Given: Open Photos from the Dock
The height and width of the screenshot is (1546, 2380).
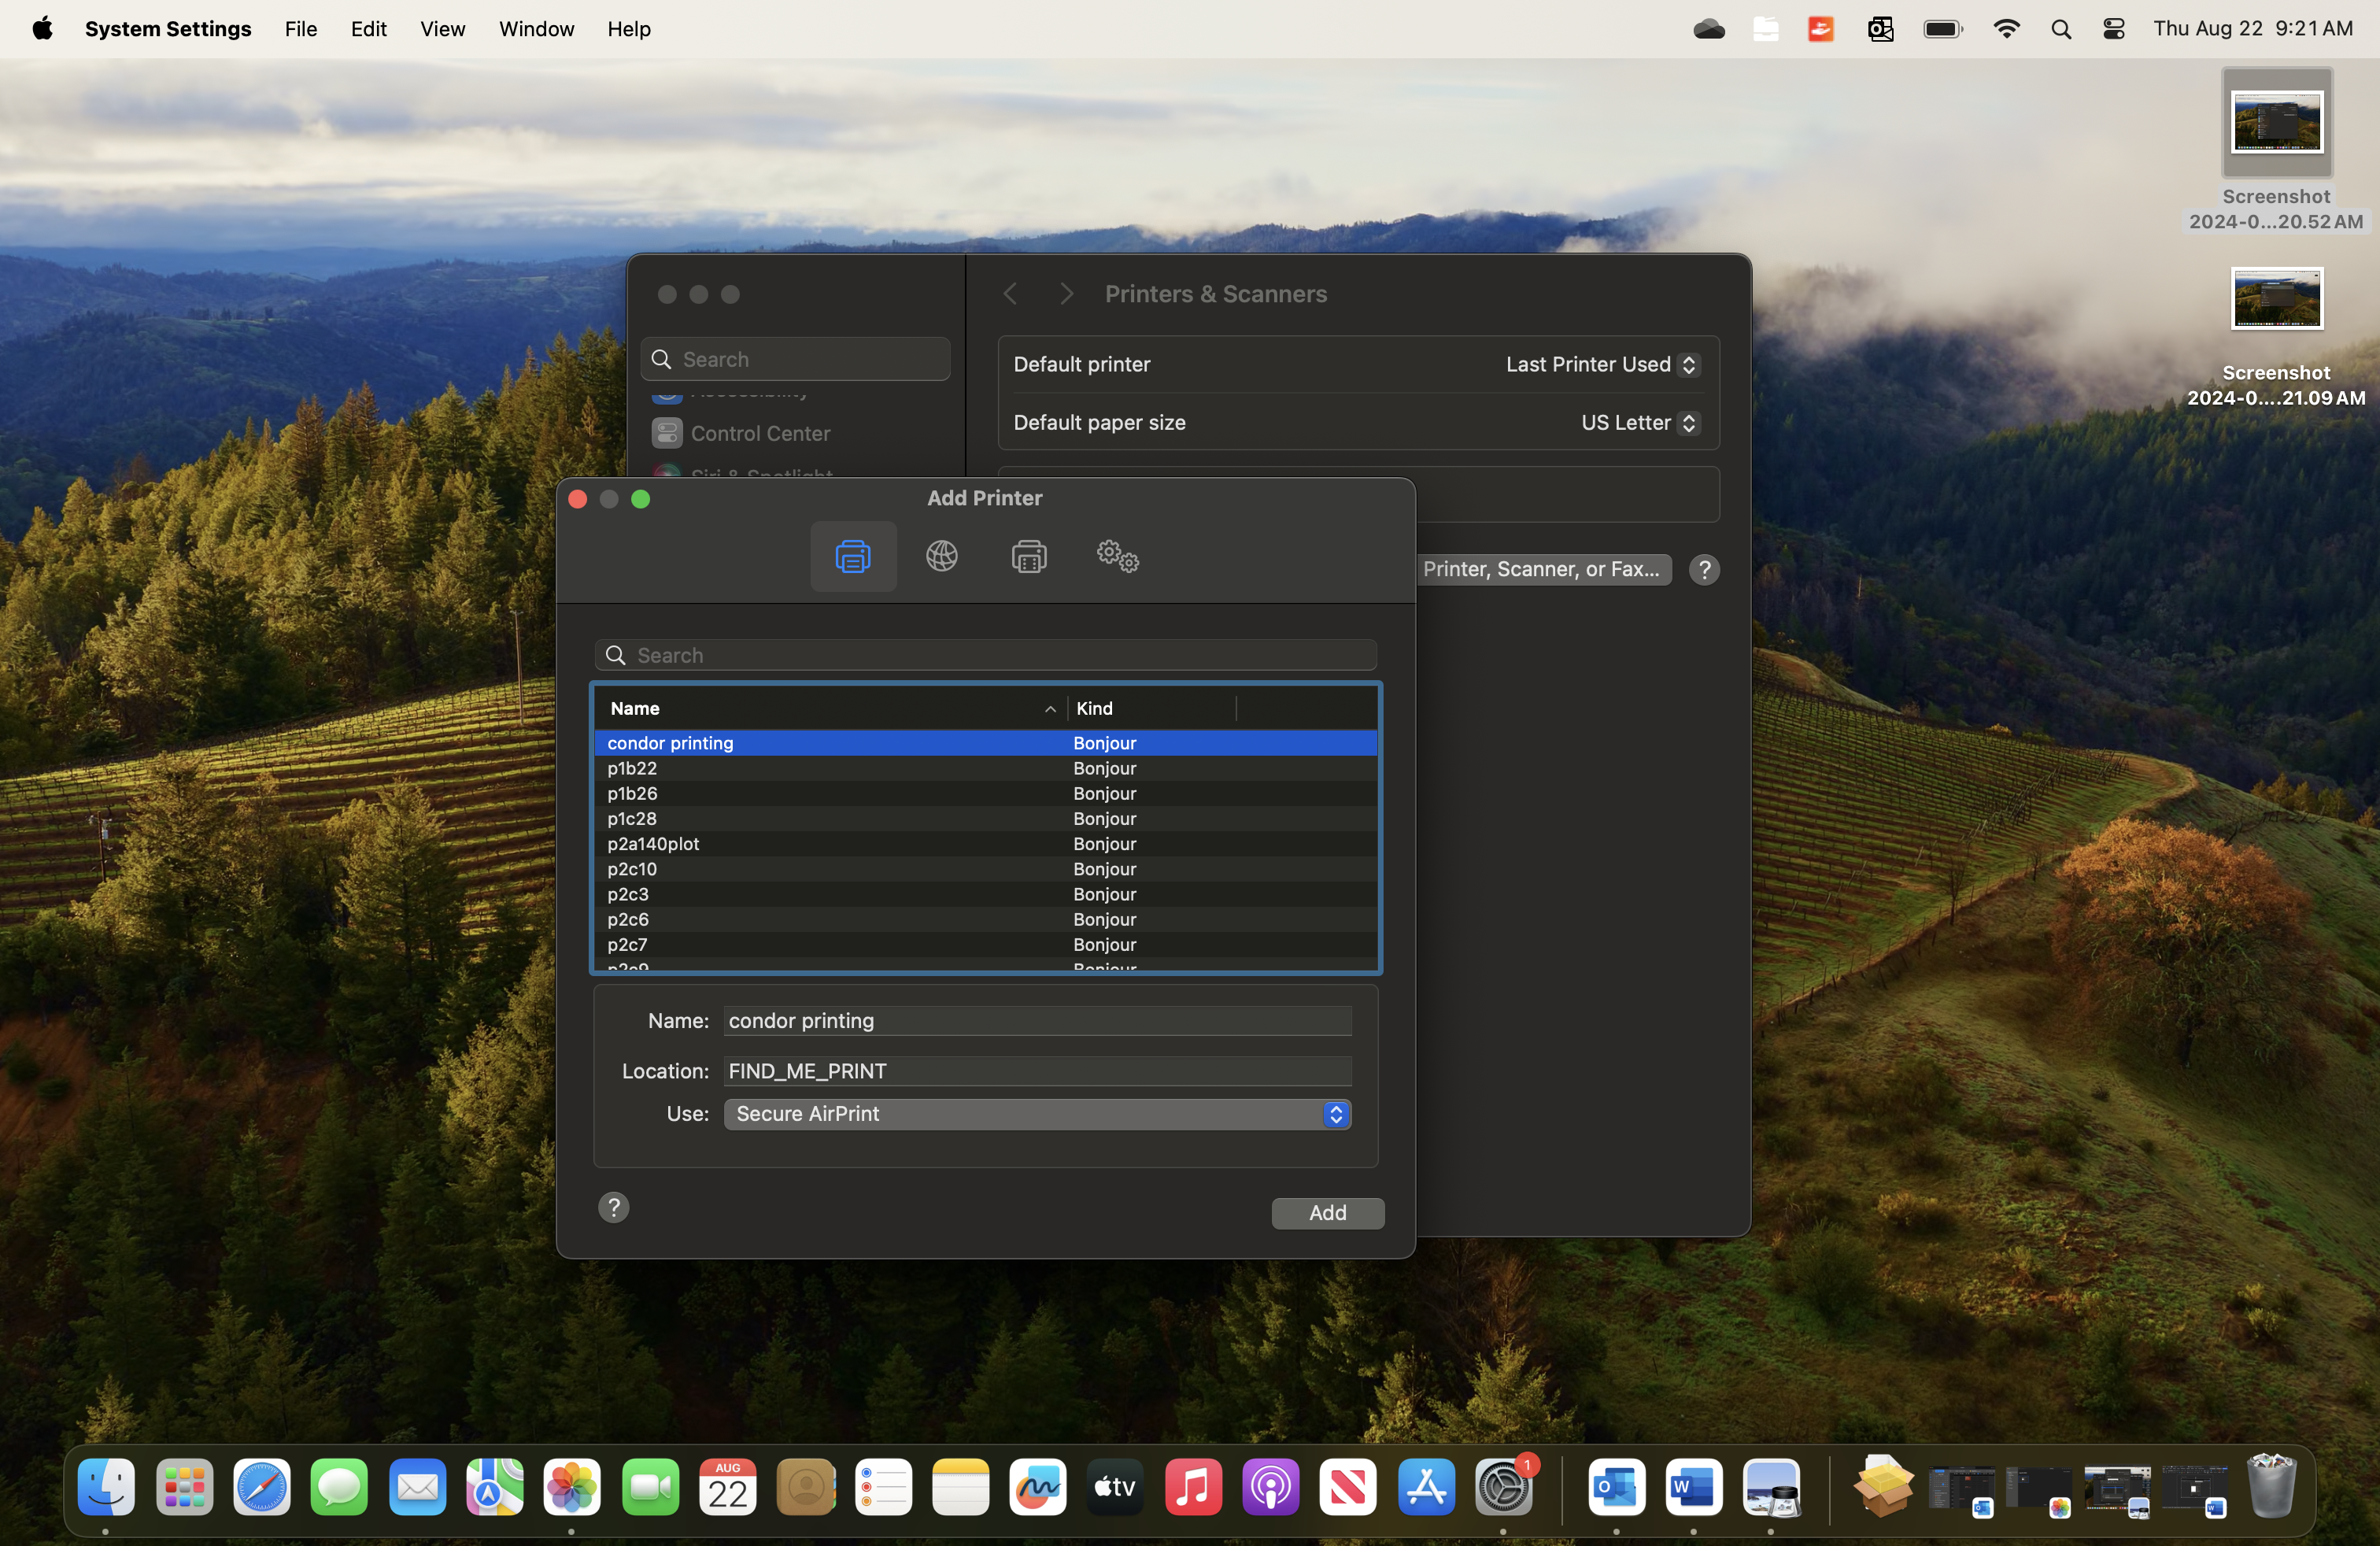Looking at the screenshot, I should (x=572, y=1487).
